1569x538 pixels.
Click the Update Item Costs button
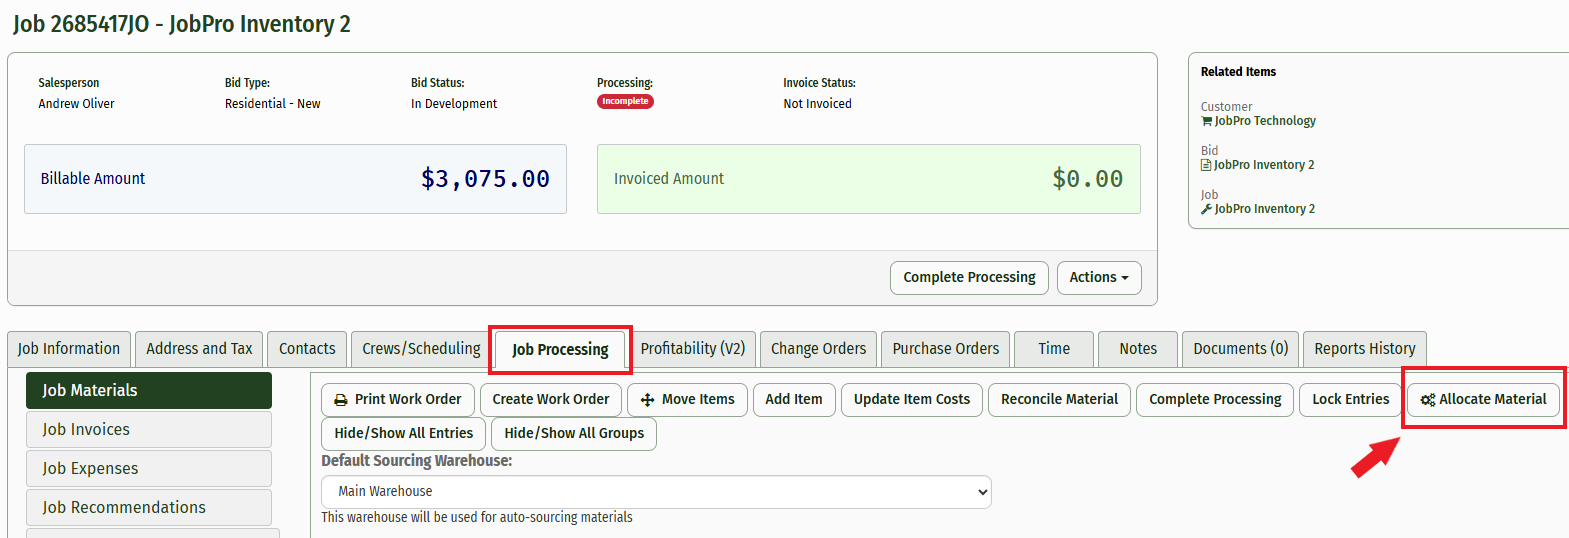[912, 400]
